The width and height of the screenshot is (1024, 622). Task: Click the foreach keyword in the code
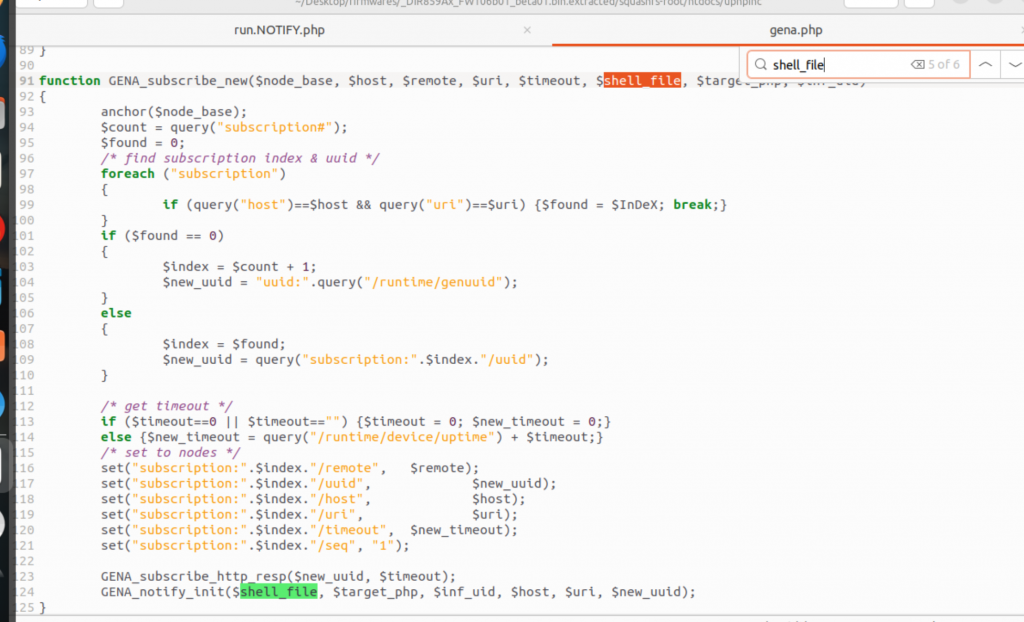(x=127, y=174)
